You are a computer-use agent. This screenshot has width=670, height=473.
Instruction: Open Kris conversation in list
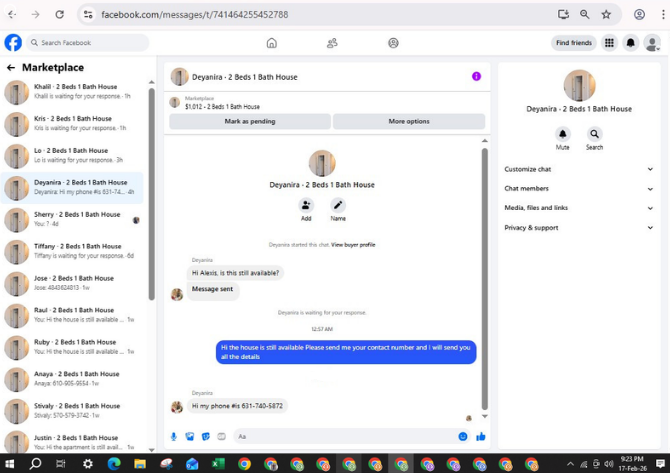point(73,123)
